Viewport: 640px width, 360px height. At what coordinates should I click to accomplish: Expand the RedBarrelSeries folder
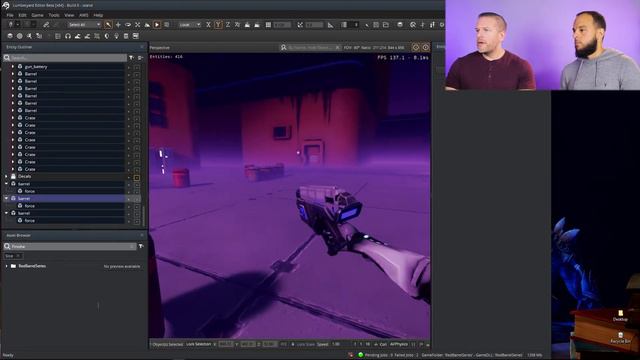tap(6, 266)
